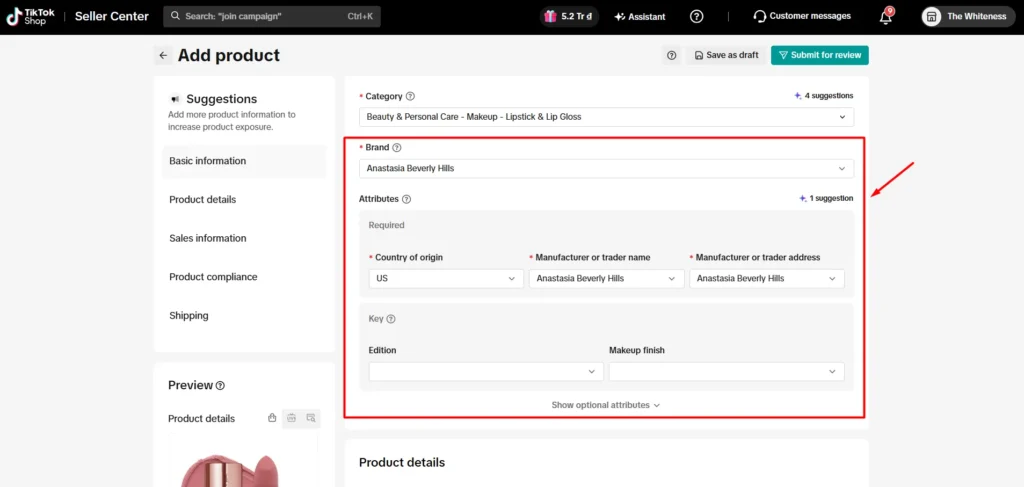This screenshot has width=1024, height=487.
Task: Open Manufacturer or trader address dropdown
Action: (x=767, y=279)
